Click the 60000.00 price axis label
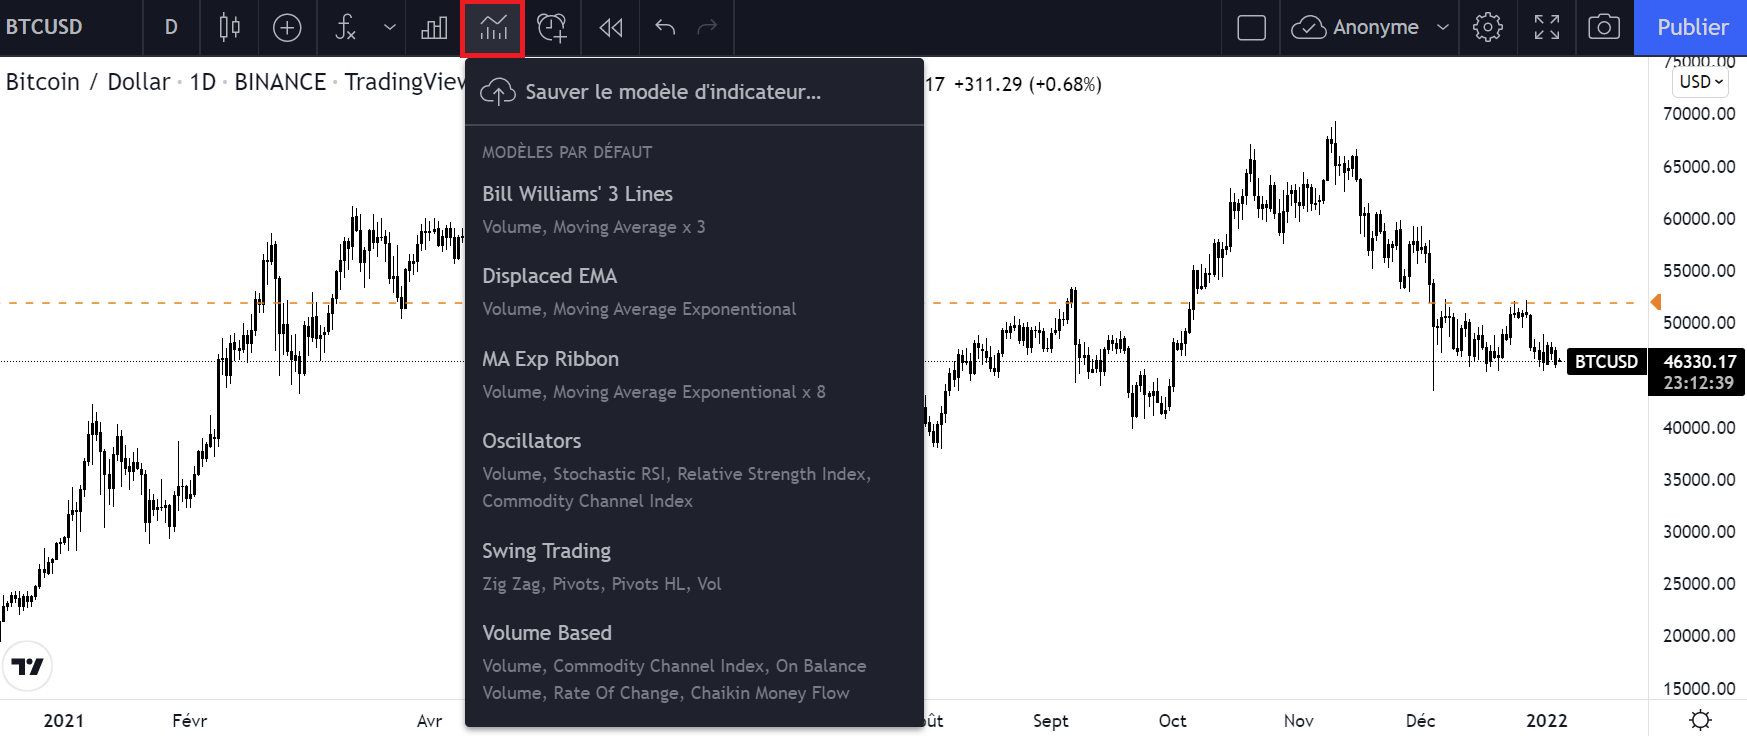The width and height of the screenshot is (1747, 736). [x=1698, y=218]
